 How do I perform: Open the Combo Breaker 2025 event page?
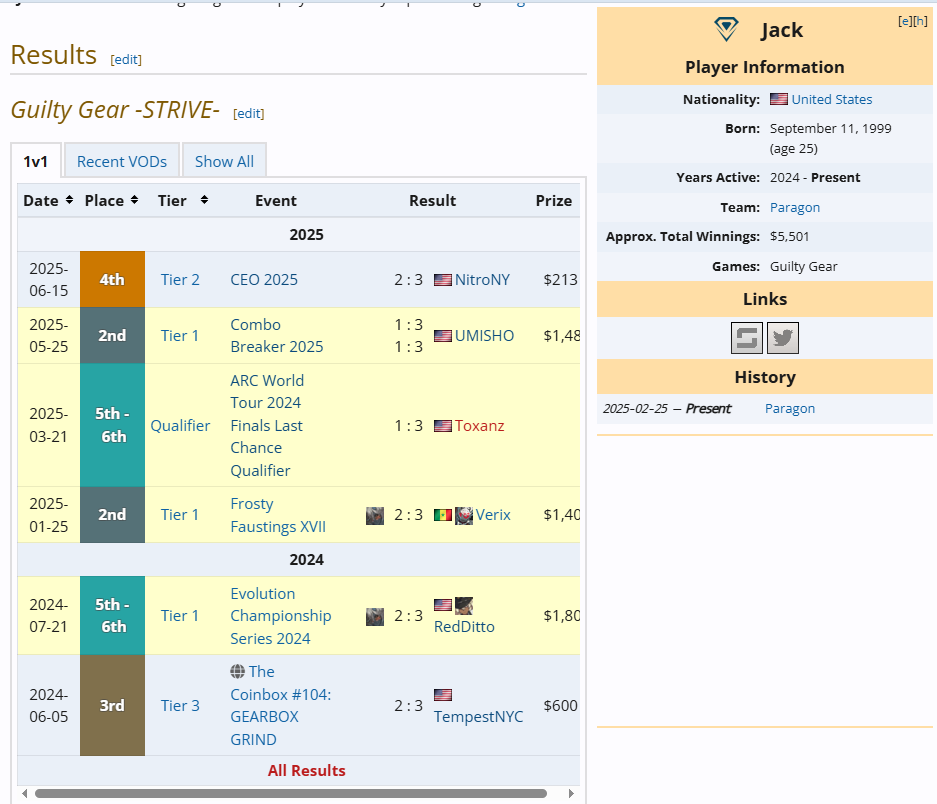[277, 335]
